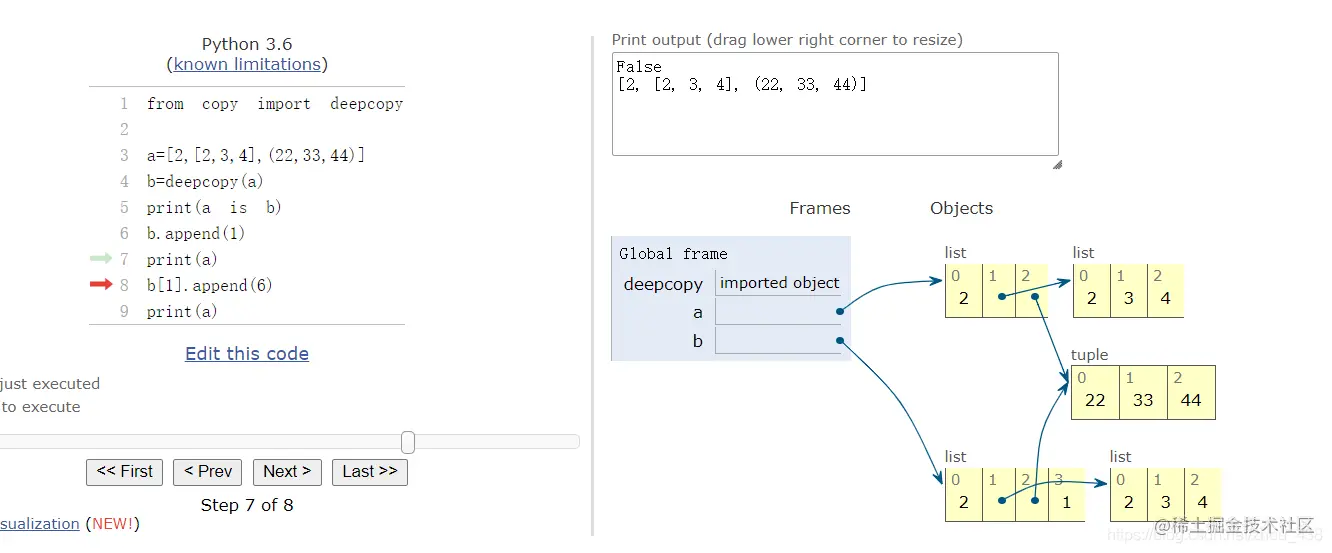Jump to start with << First button
Image resolution: width=1332 pixels, height=553 pixels.
[x=125, y=472]
